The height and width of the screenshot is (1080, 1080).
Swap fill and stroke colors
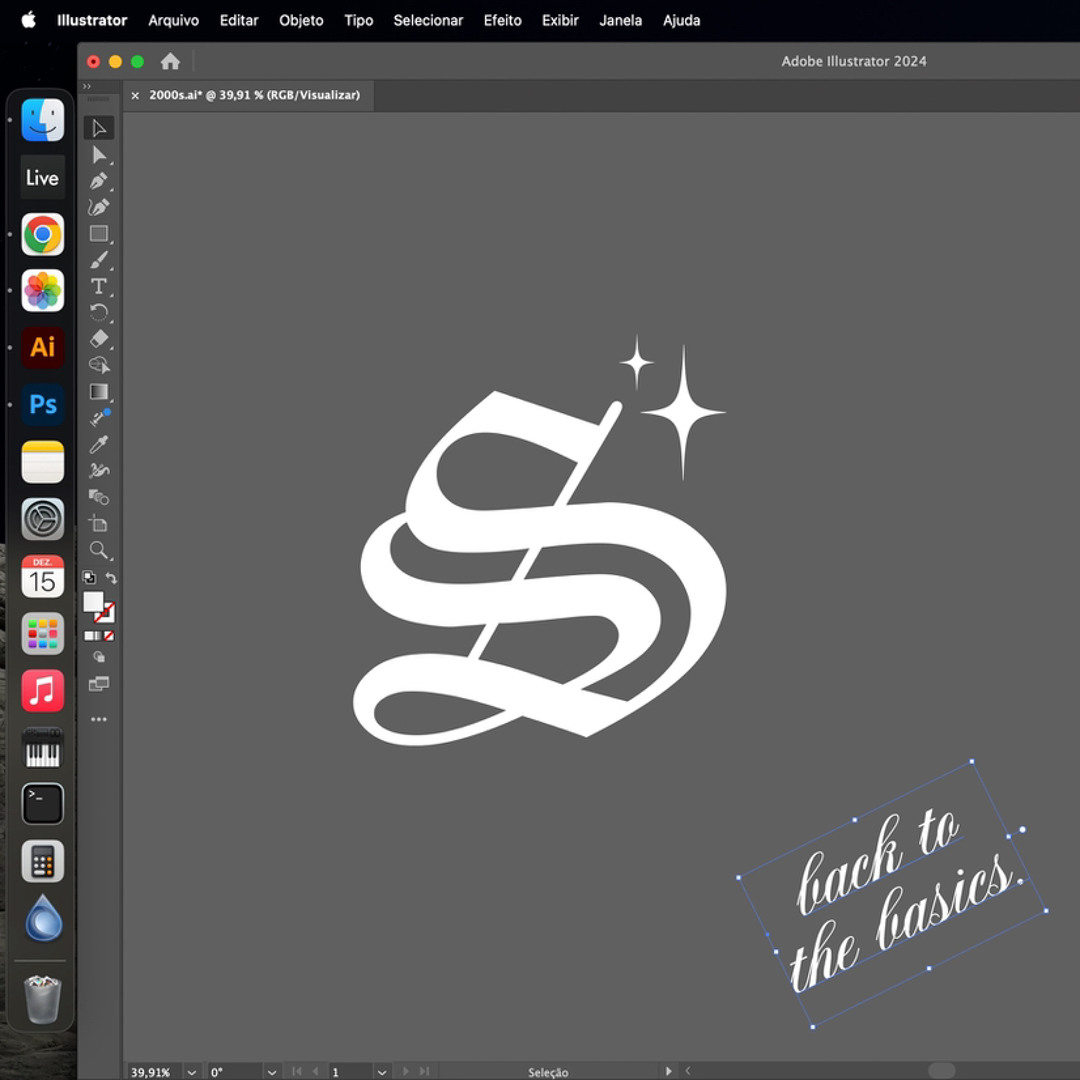pos(111,578)
